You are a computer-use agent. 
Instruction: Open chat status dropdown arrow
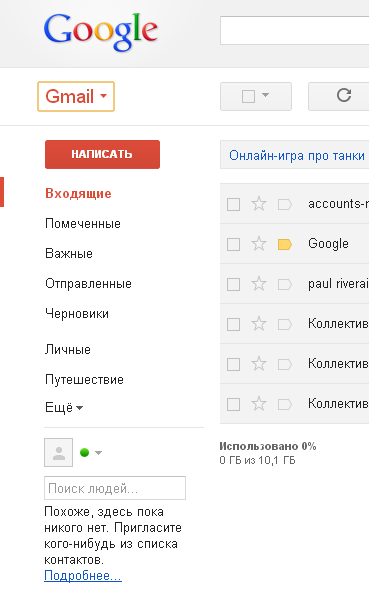coord(98,453)
